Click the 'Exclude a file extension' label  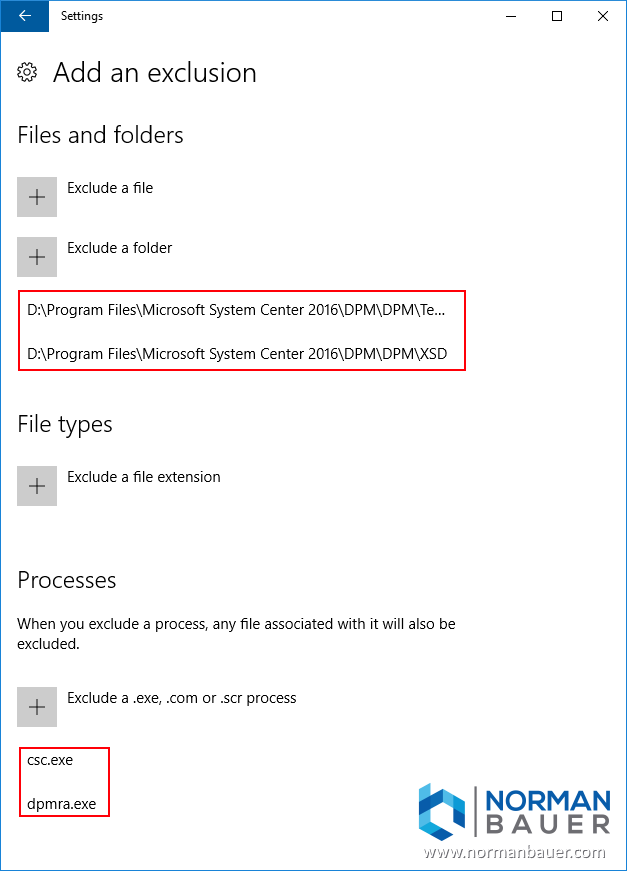(x=143, y=477)
